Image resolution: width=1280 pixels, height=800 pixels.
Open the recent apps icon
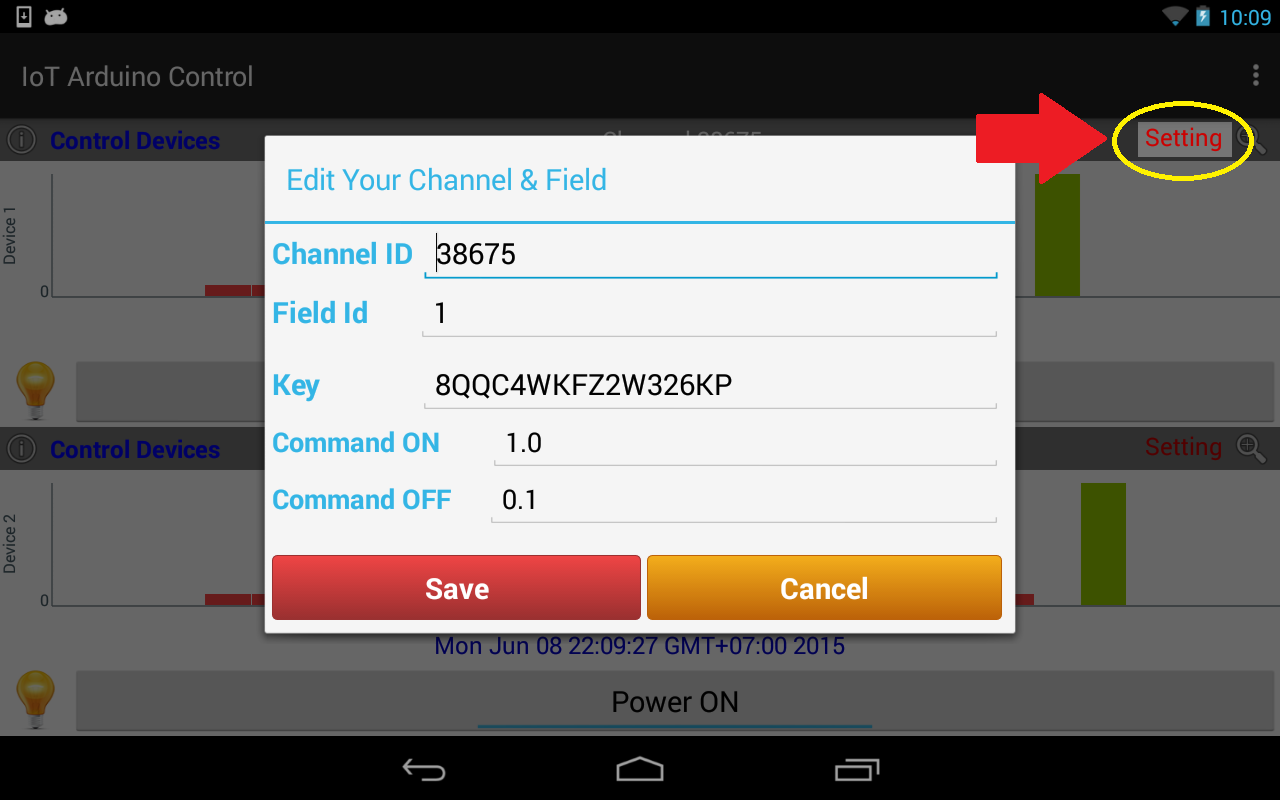[856, 769]
